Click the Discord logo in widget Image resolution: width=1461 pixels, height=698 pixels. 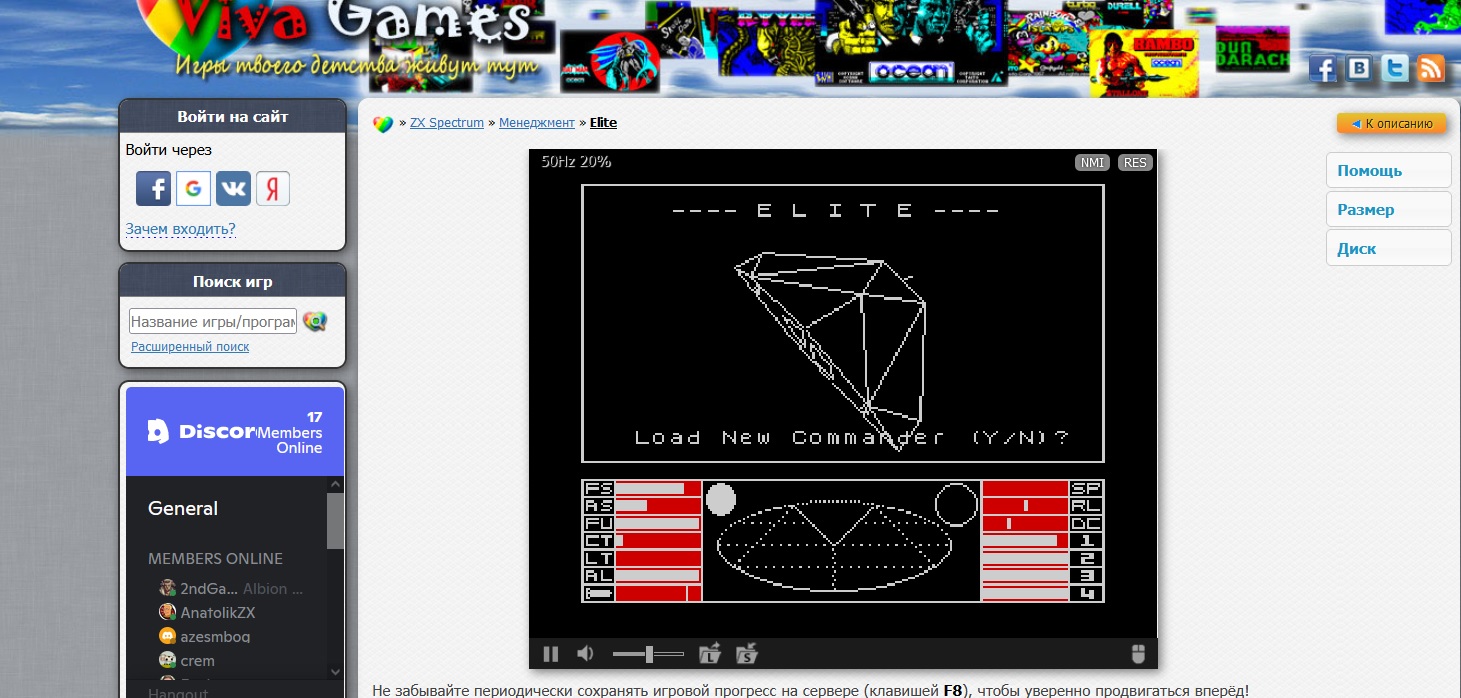(200, 431)
